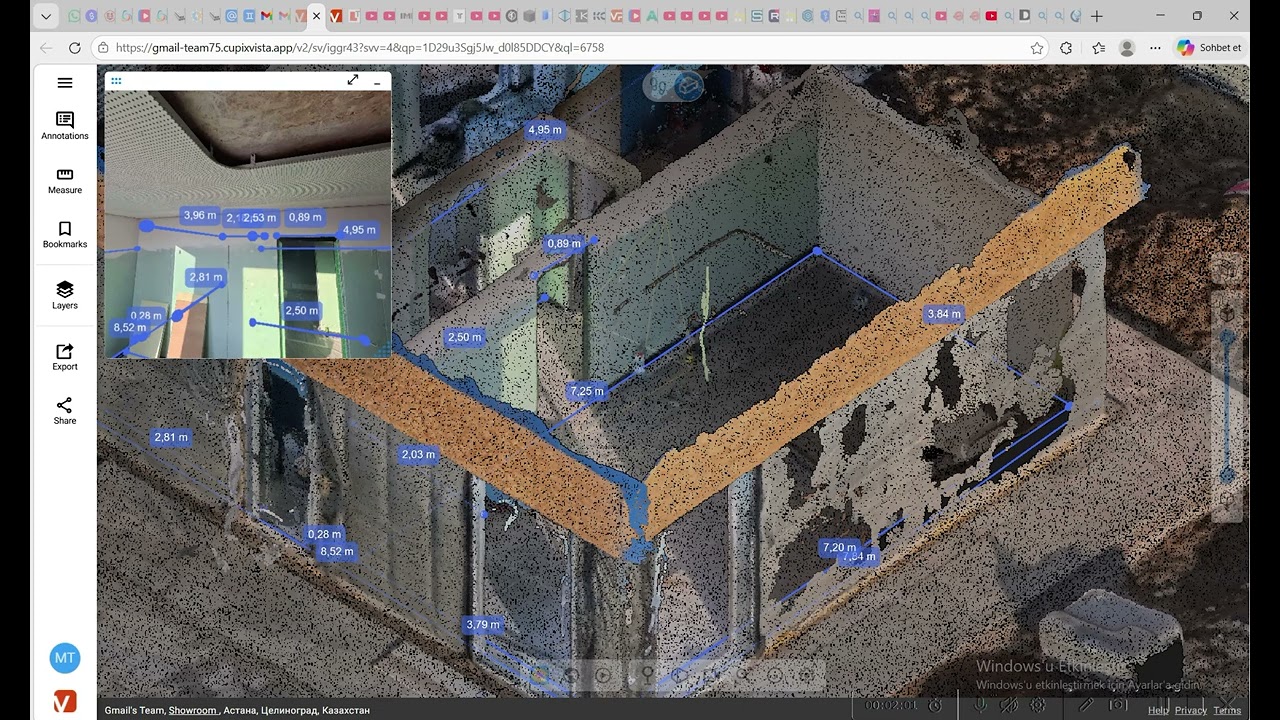This screenshot has height=720, width=1280.
Task: Click the 3D cube icon above the zoom slider
Action: point(1227,313)
